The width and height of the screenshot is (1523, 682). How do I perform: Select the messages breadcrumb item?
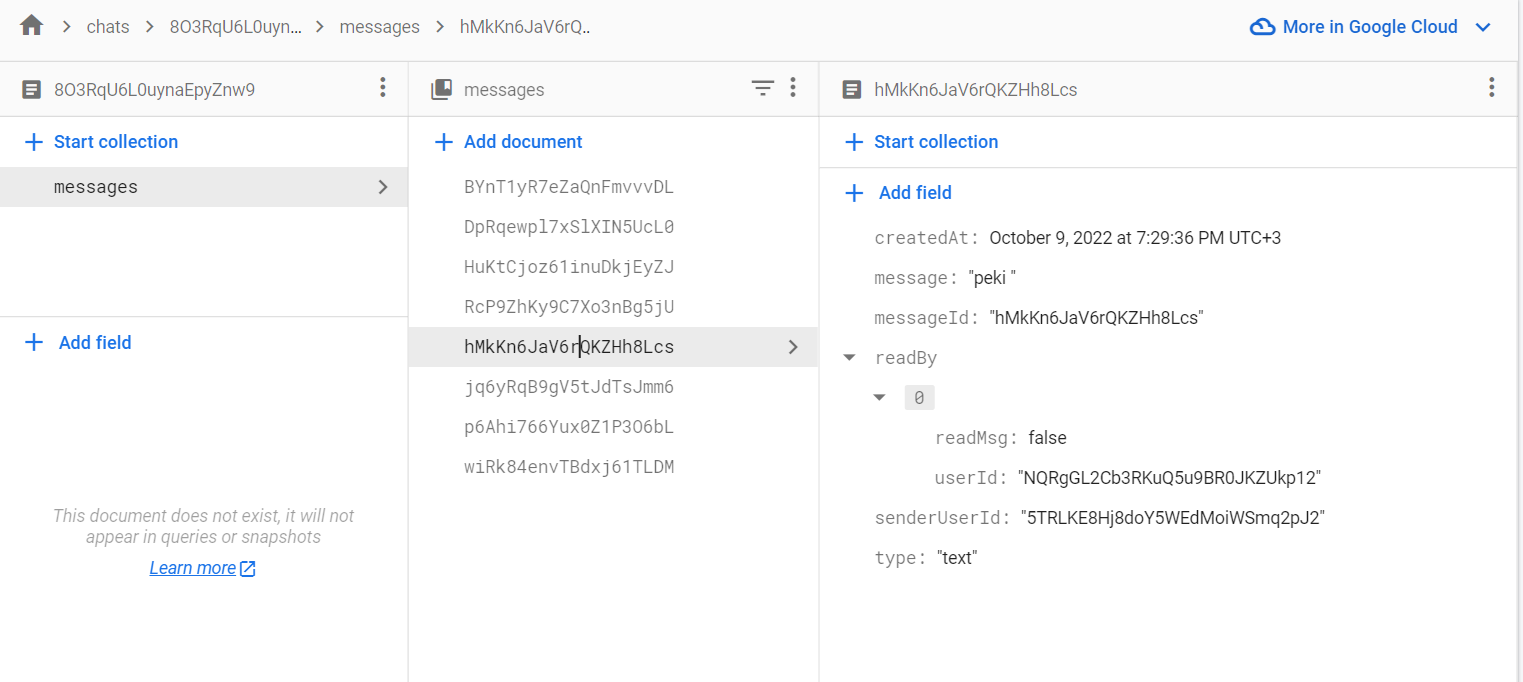click(x=380, y=26)
